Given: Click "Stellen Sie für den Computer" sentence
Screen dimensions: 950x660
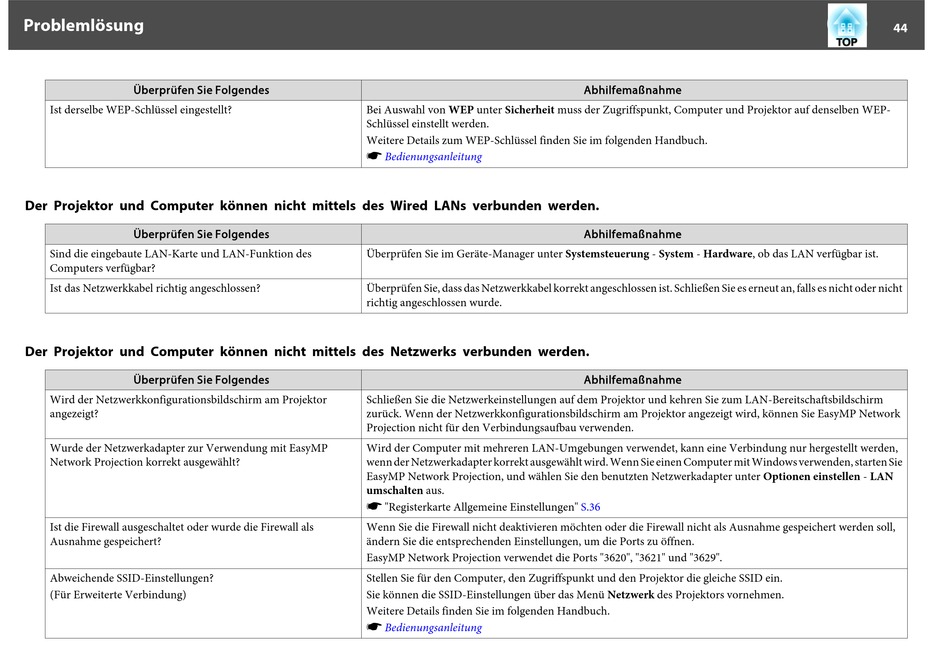Looking at the screenshot, I should tap(574, 578).
